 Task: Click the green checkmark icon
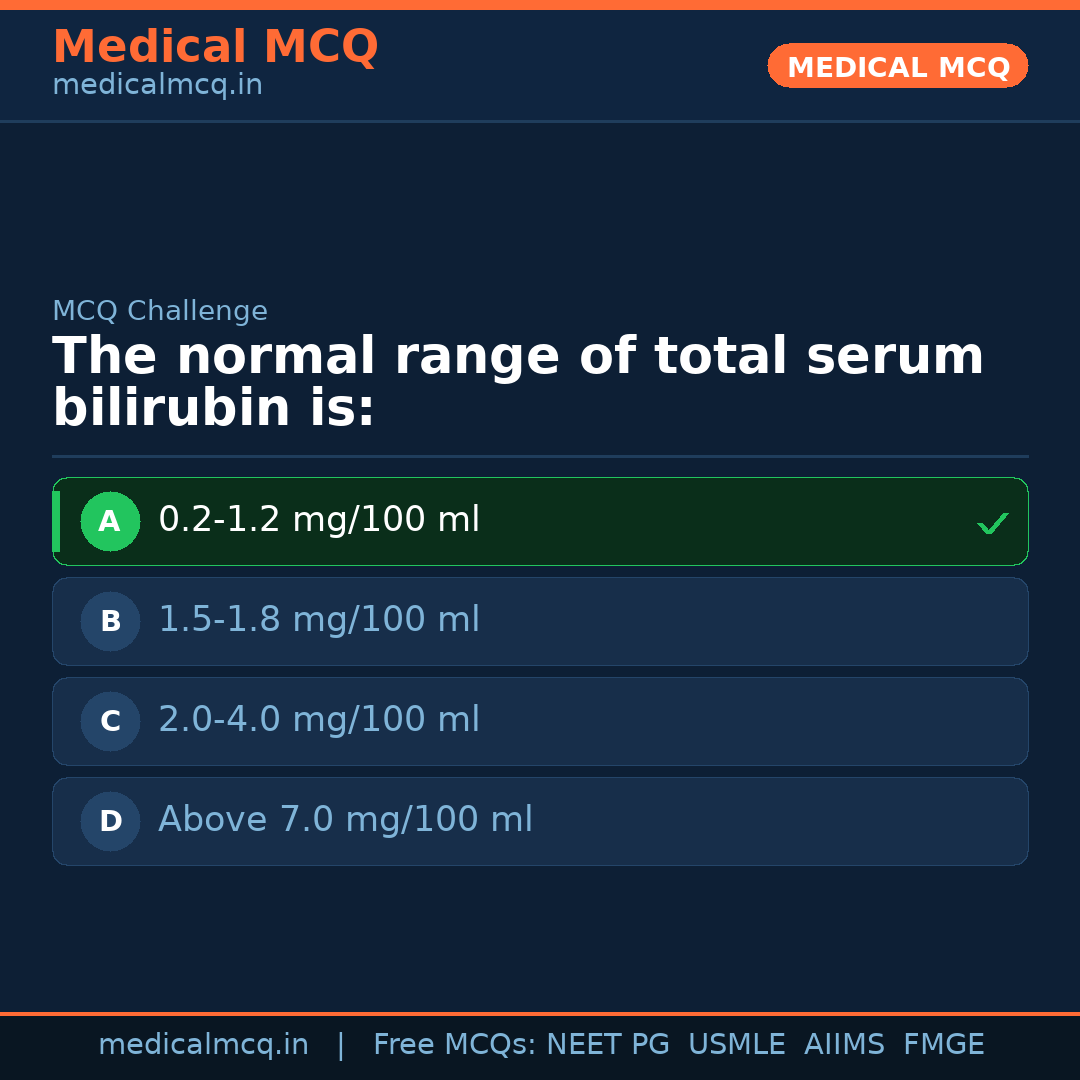(992, 523)
